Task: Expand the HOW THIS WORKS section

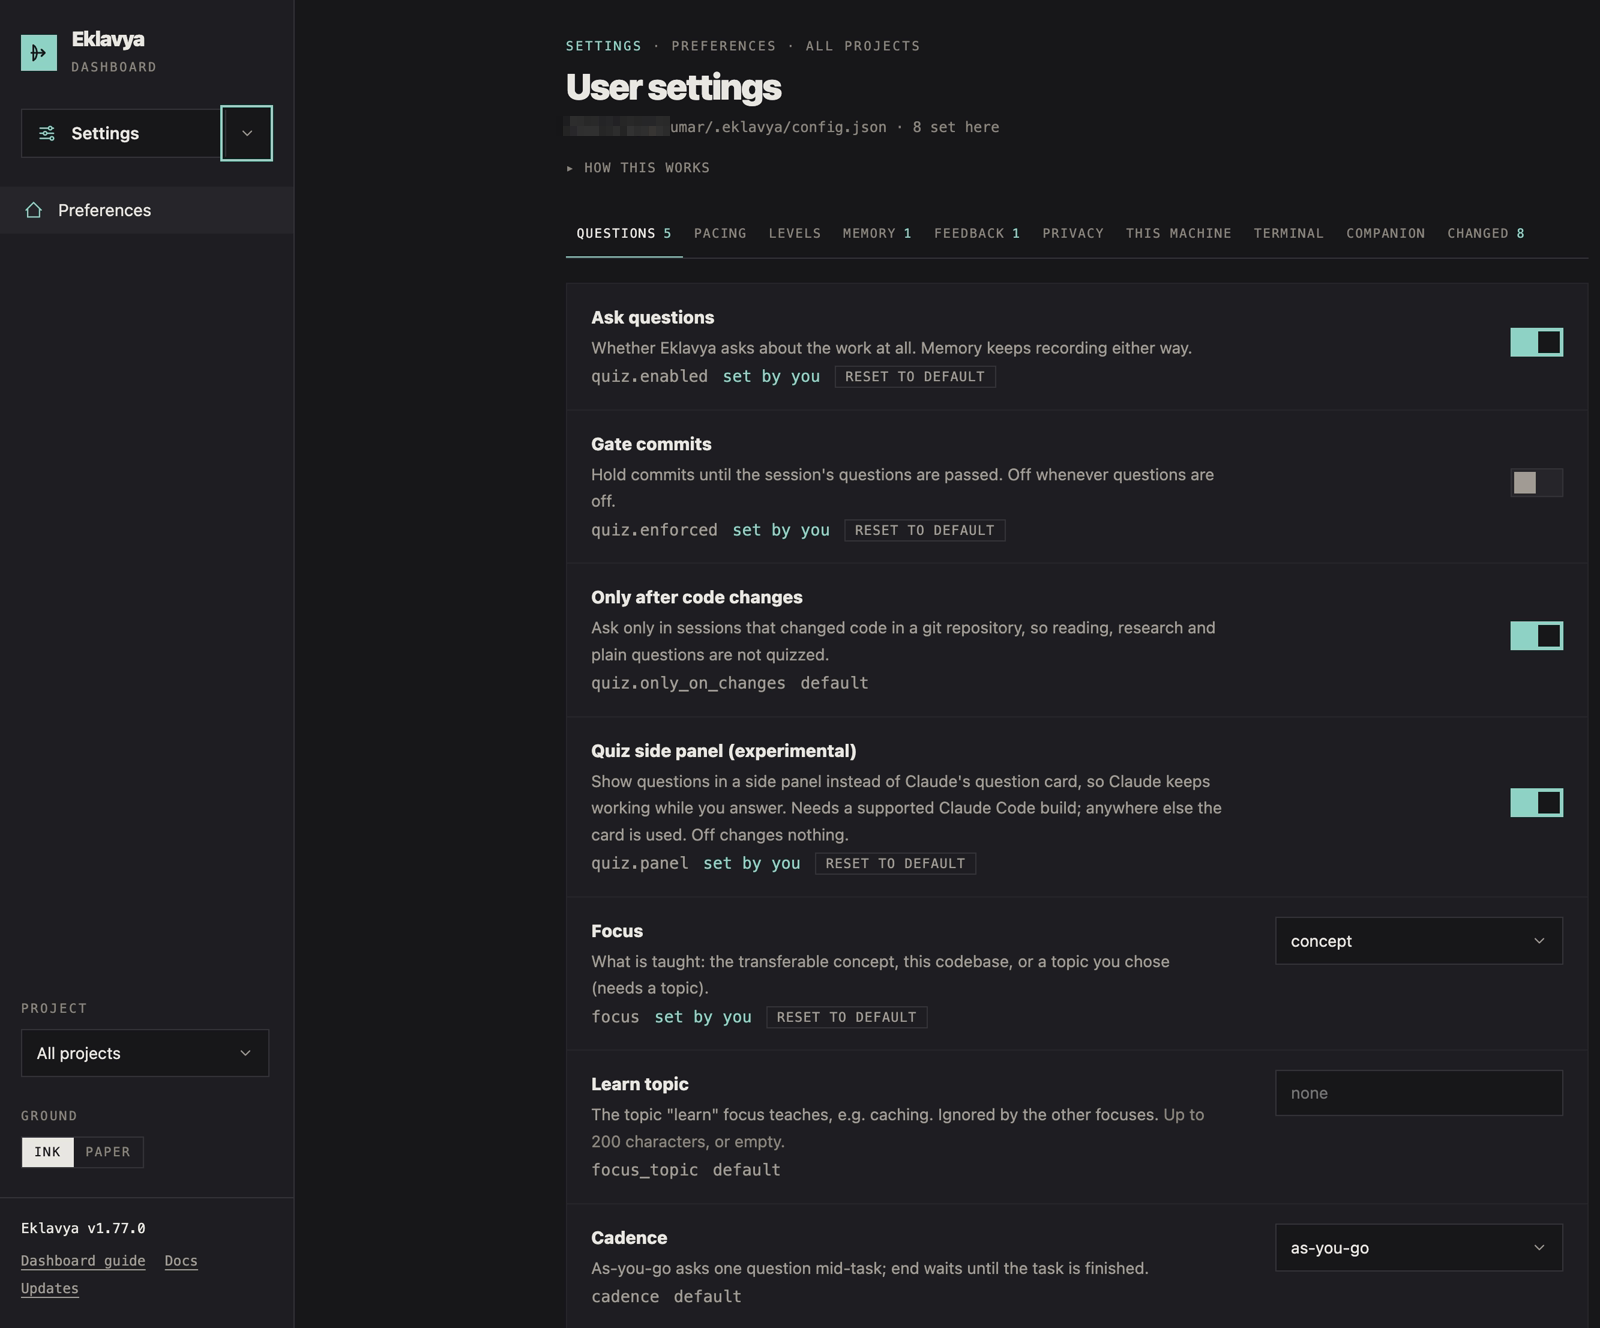Action: (x=638, y=168)
